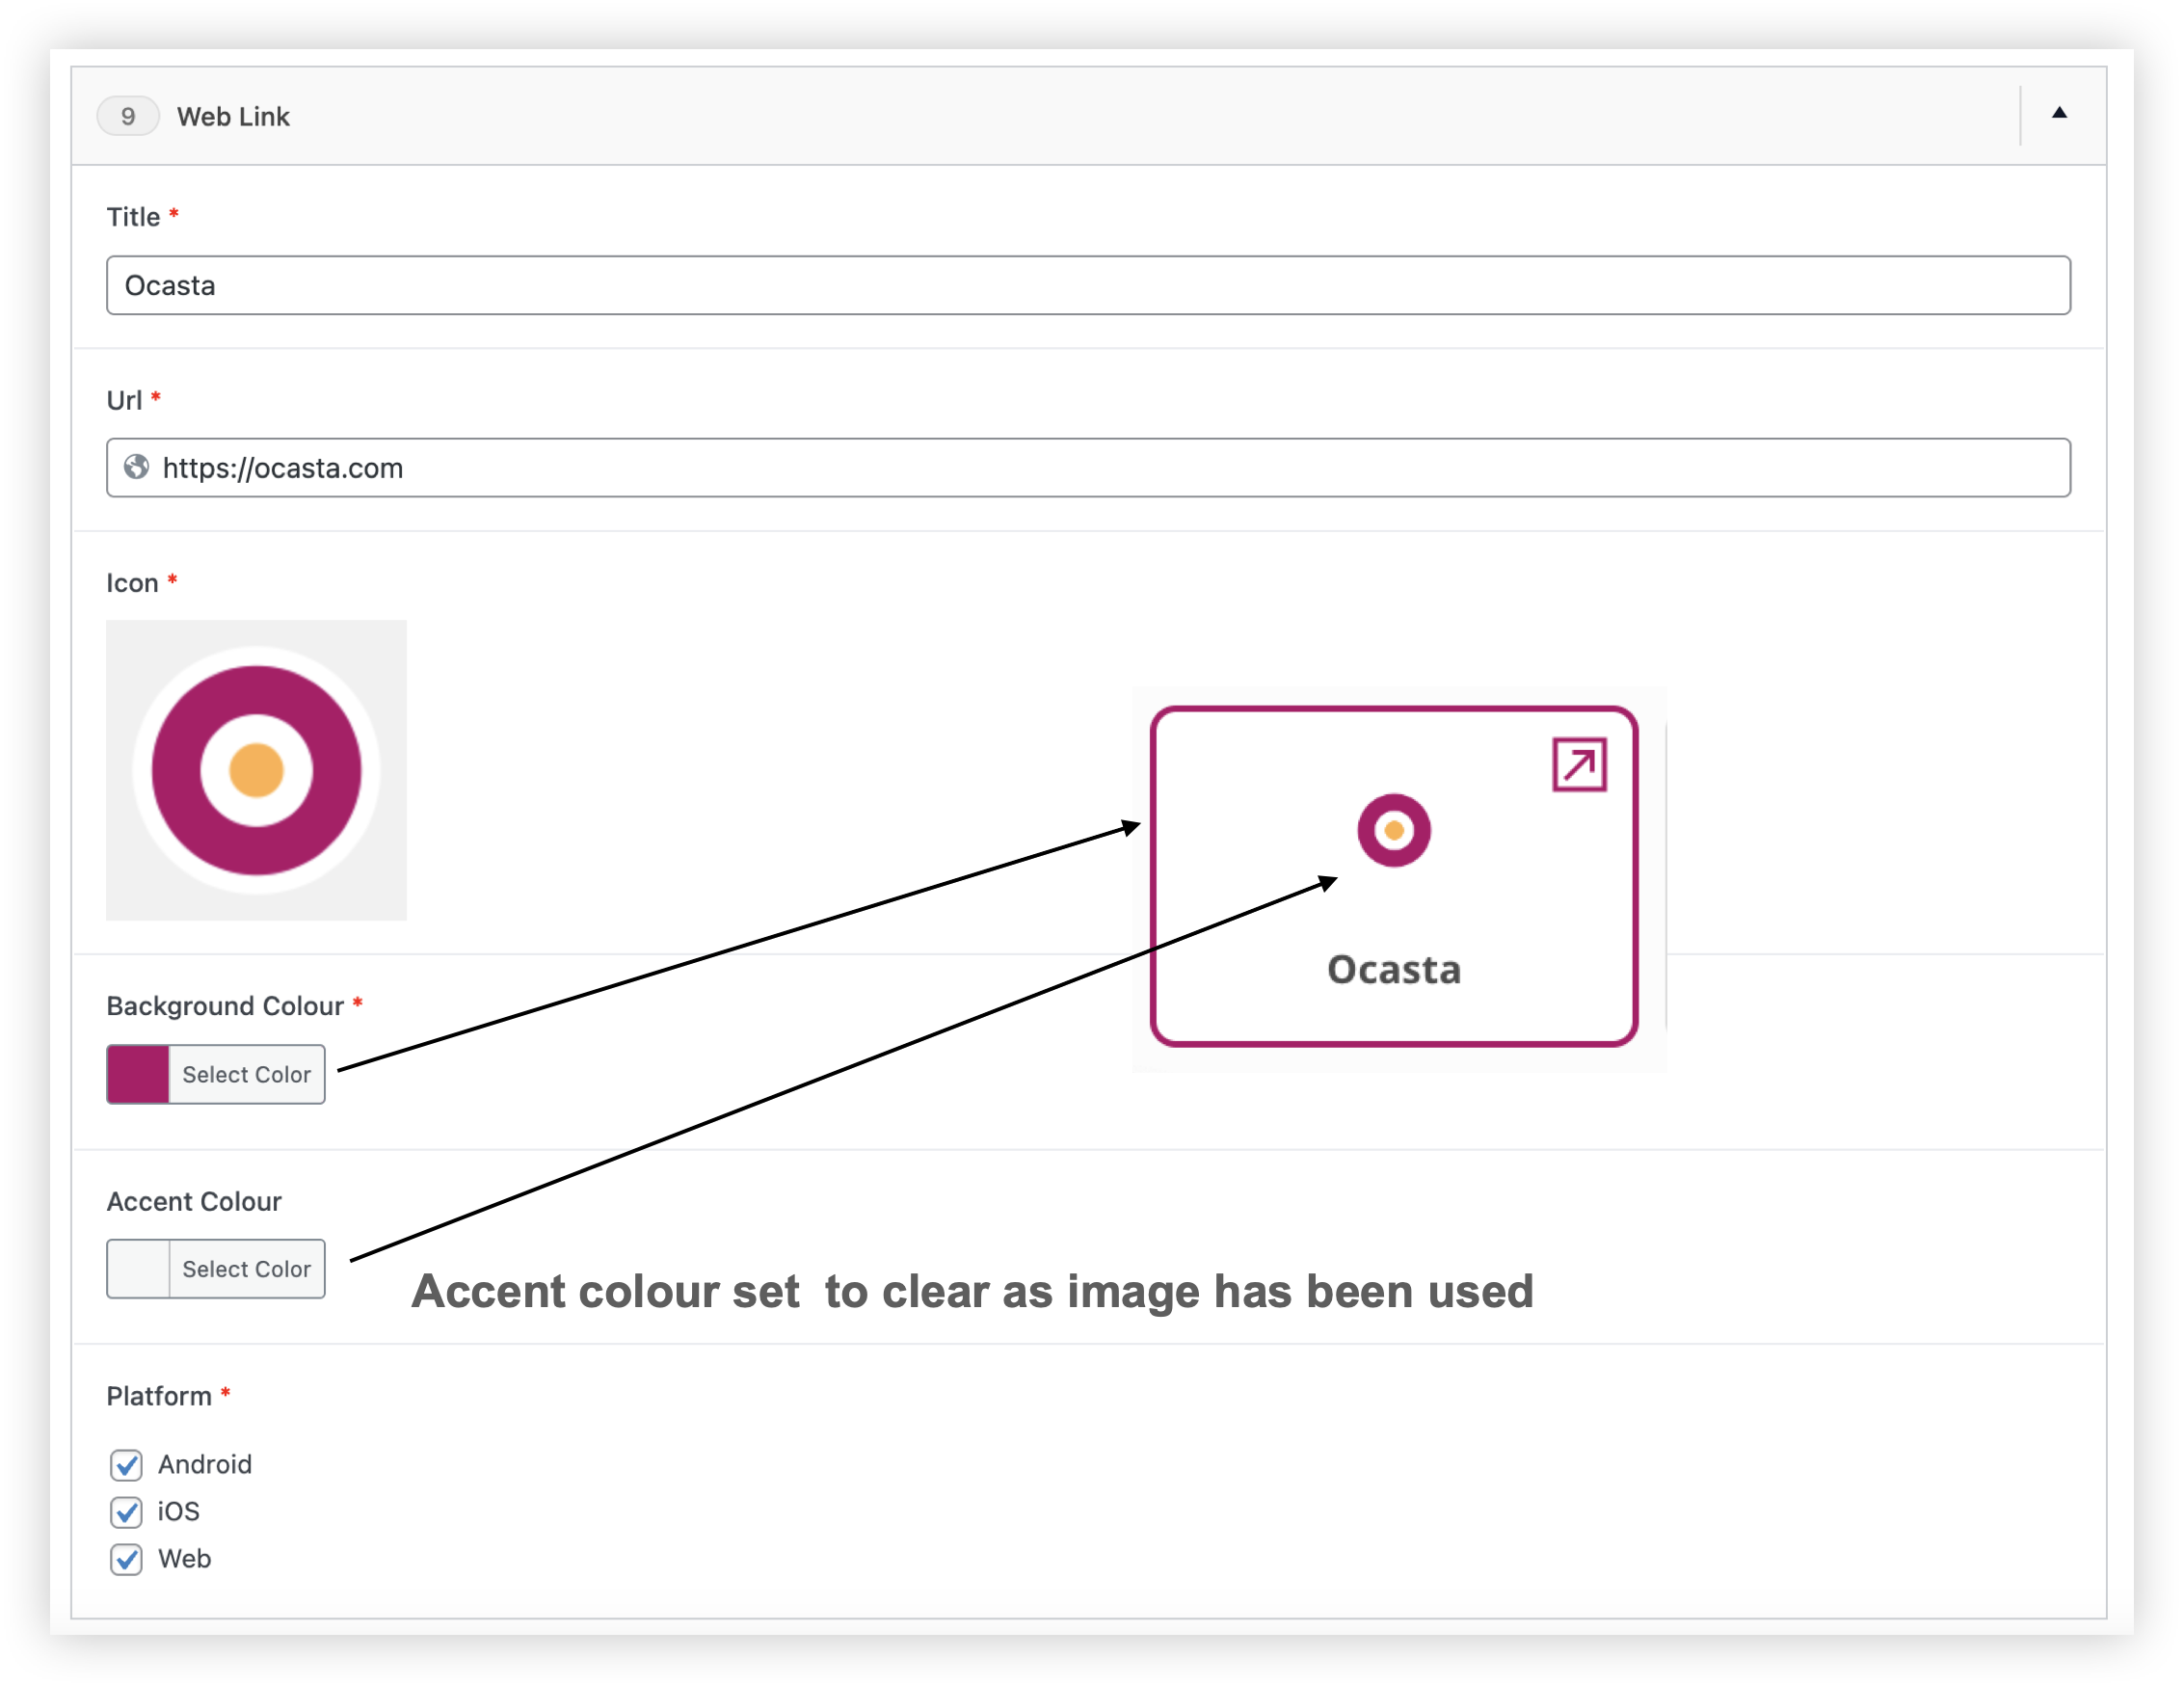This screenshot has height=1685, width=2184.
Task: Click the small Ocasta logo in preview tile
Action: click(x=1393, y=830)
